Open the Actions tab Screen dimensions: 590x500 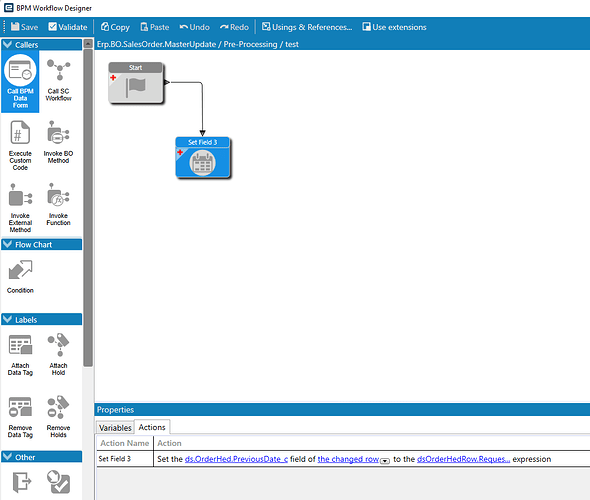pyautogui.click(x=152, y=427)
